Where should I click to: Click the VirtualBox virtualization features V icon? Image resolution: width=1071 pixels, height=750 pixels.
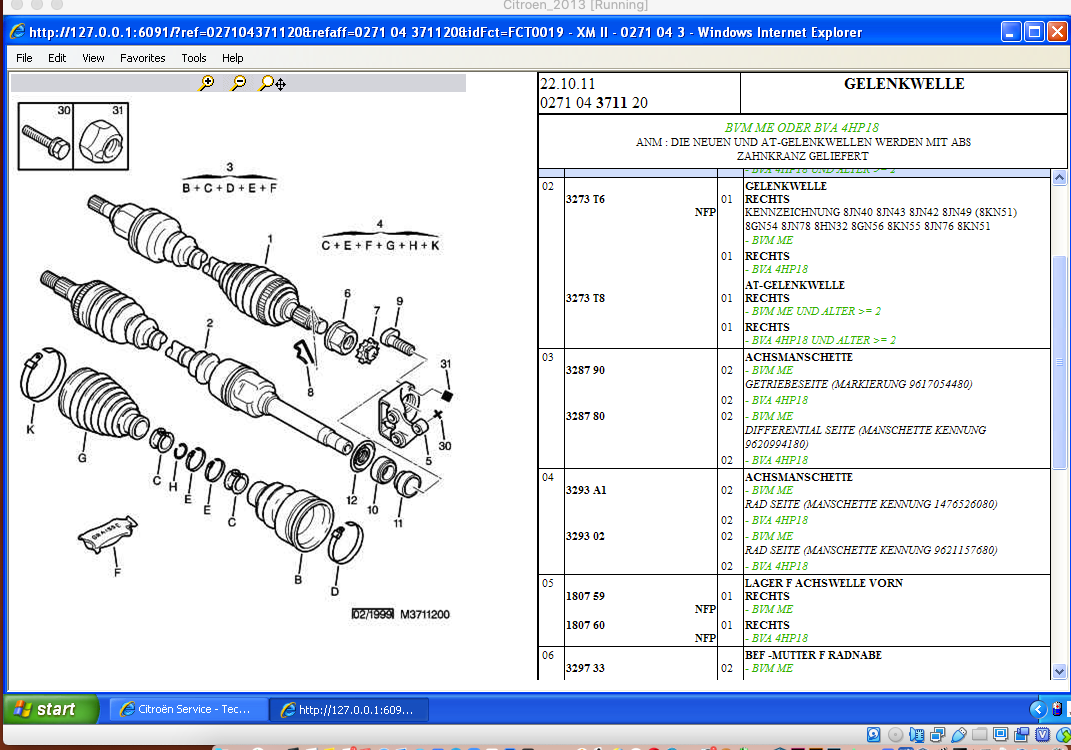point(1042,735)
